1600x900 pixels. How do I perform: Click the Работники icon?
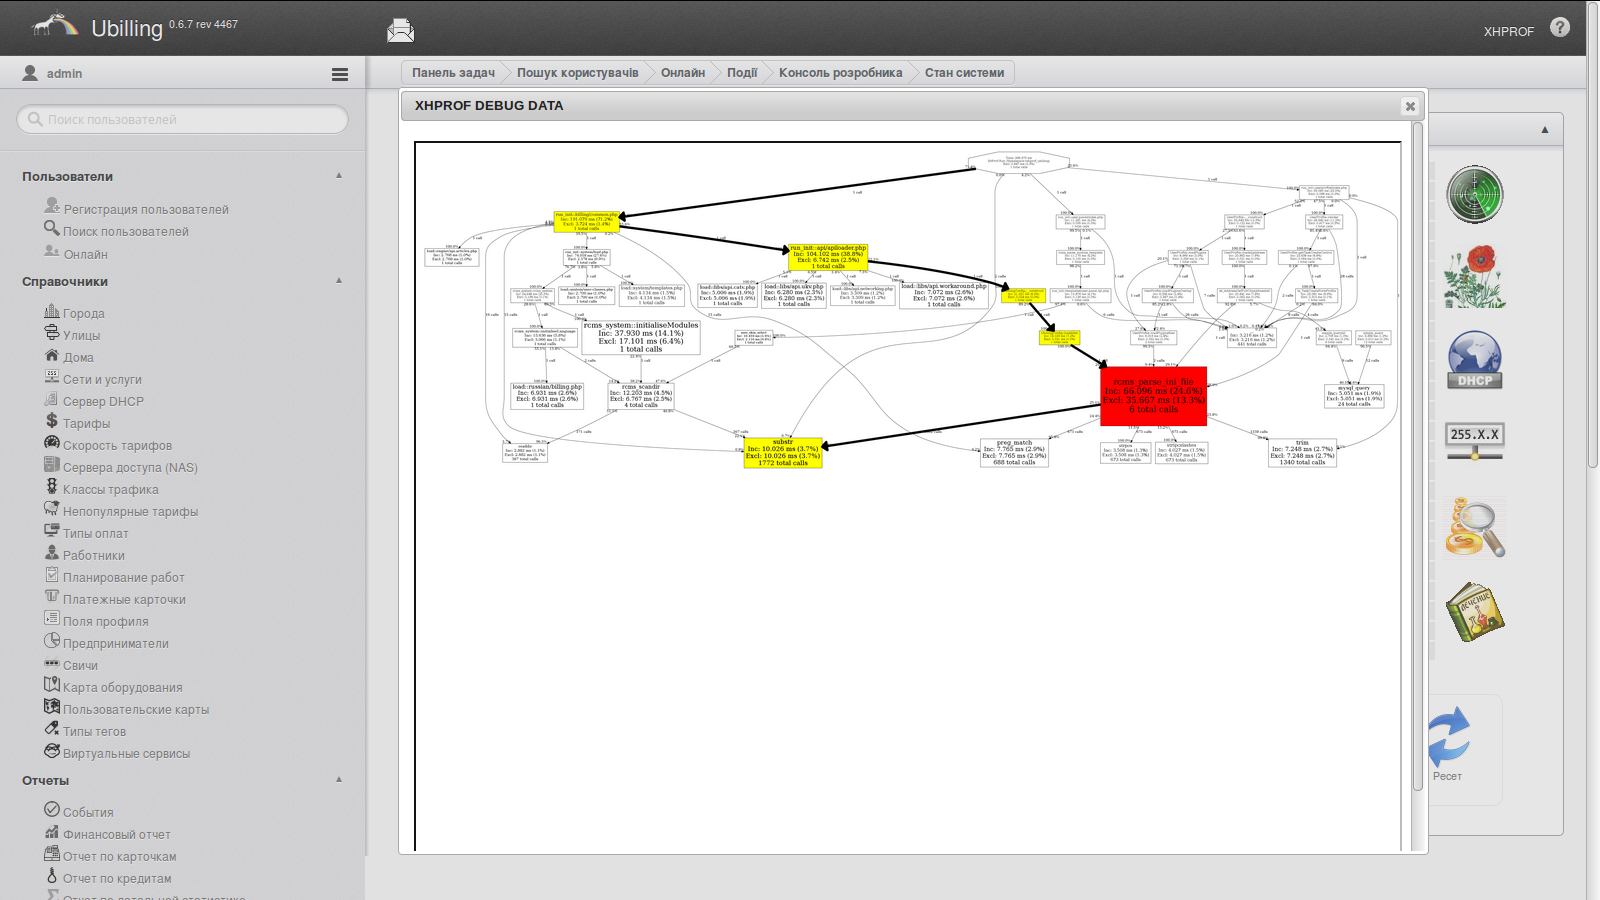pyautogui.click(x=52, y=553)
